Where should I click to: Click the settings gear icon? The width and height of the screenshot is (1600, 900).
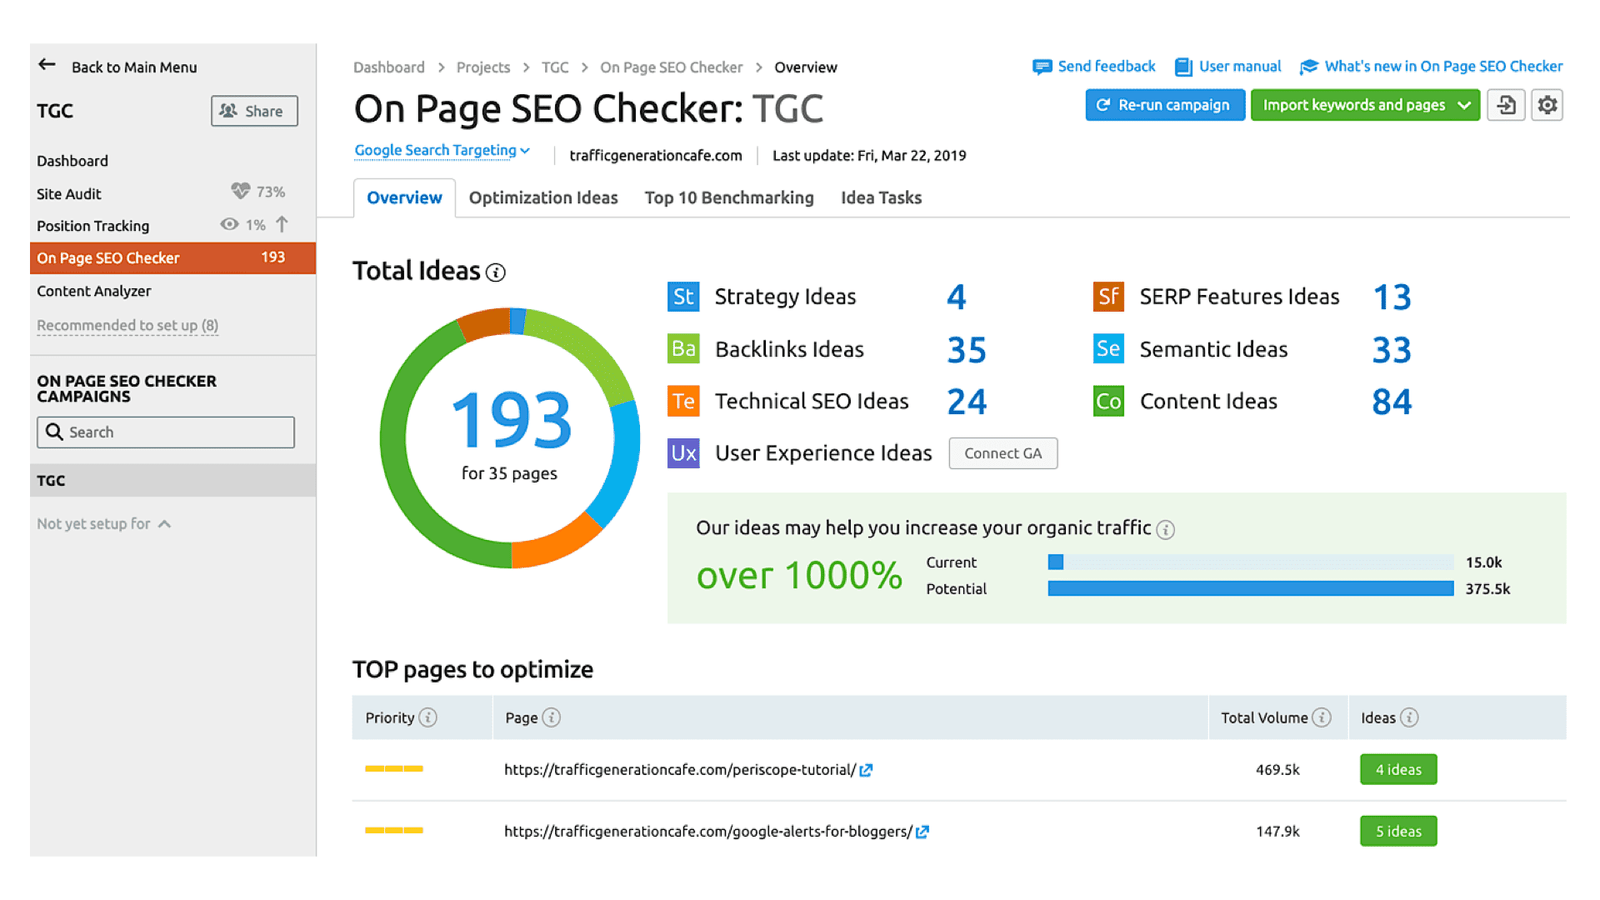1546,105
